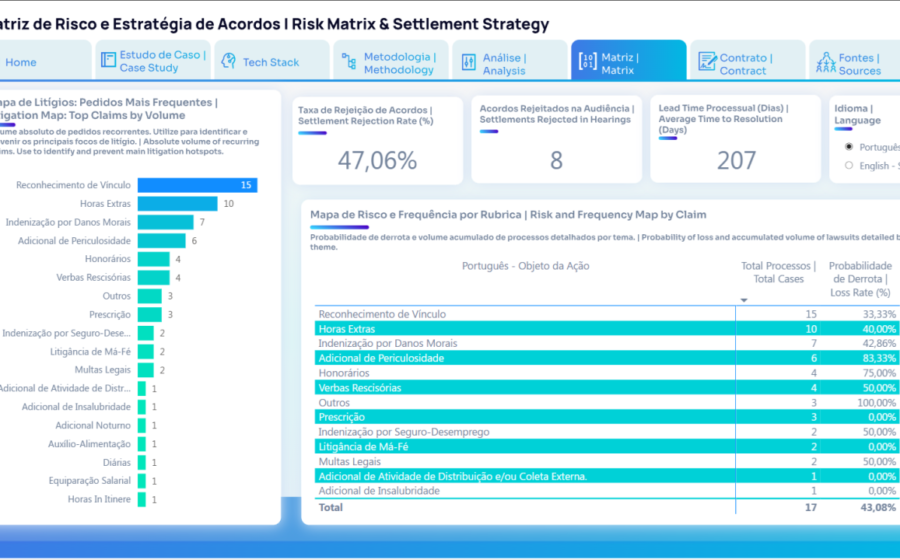Click the Total row label in table

click(331, 507)
